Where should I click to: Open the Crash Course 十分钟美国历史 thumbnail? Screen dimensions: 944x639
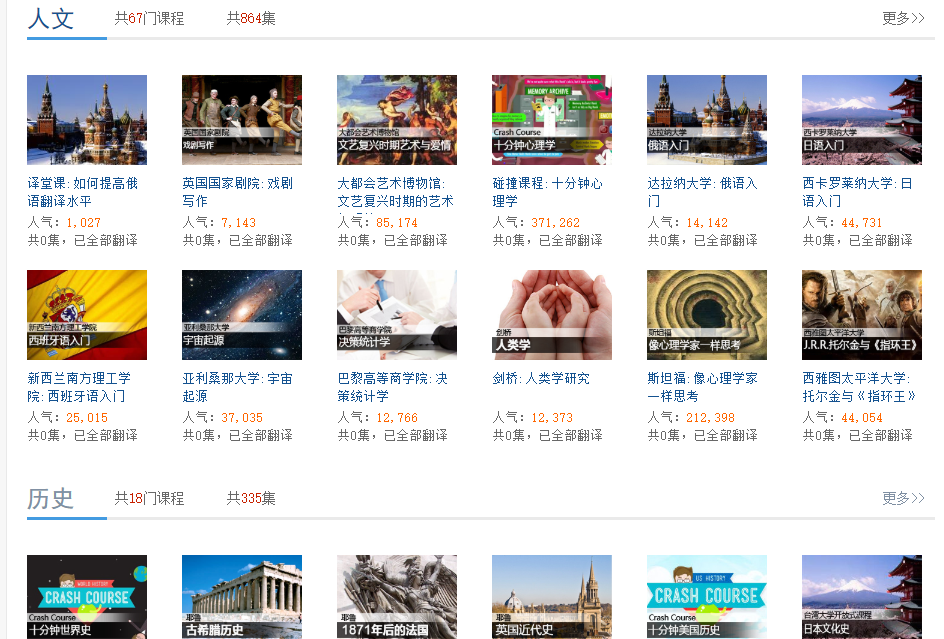tap(707, 597)
